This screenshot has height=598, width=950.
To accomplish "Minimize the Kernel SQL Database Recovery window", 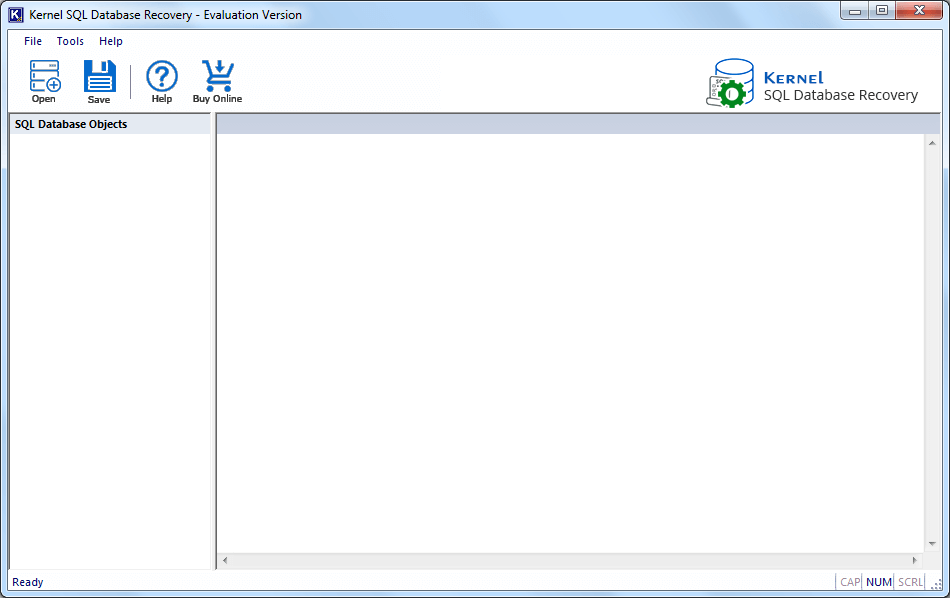I will pos(855,10).
